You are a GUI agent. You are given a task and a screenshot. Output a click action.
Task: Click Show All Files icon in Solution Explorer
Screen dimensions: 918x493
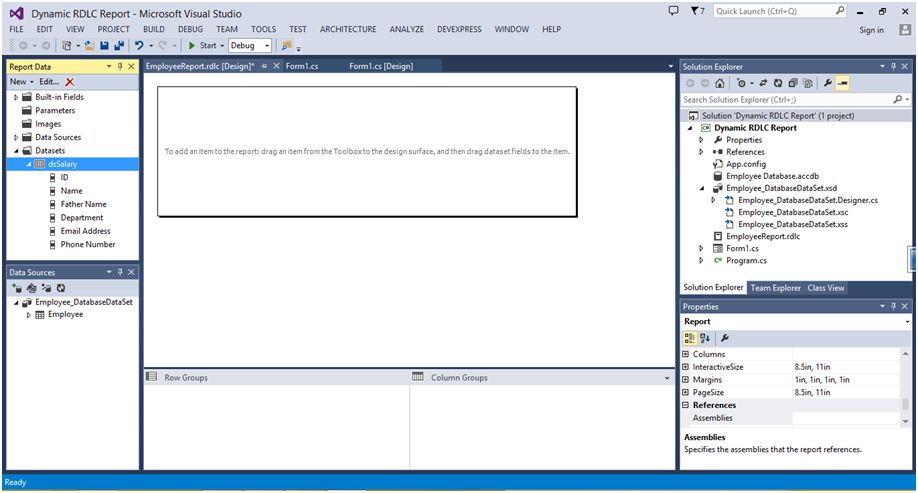click(807, 83)
